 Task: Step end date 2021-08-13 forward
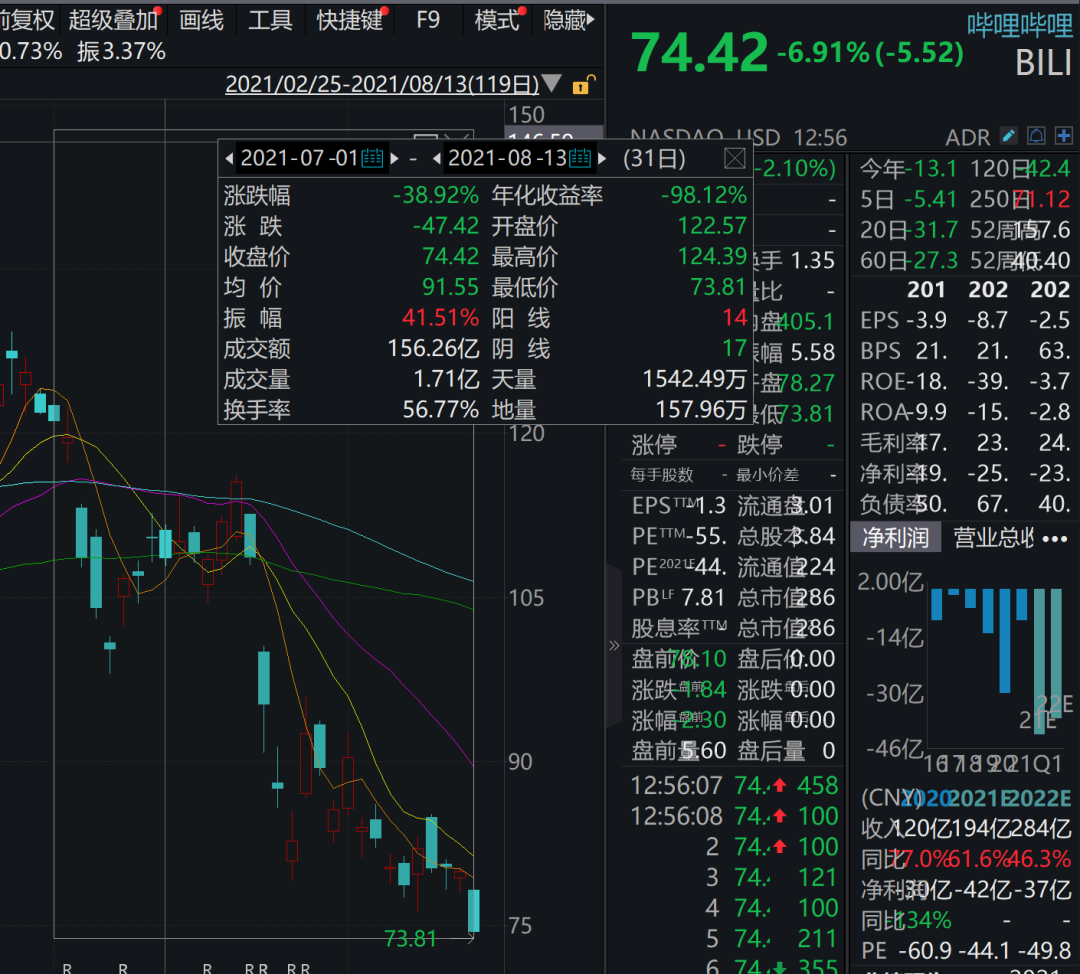[601, 158]
